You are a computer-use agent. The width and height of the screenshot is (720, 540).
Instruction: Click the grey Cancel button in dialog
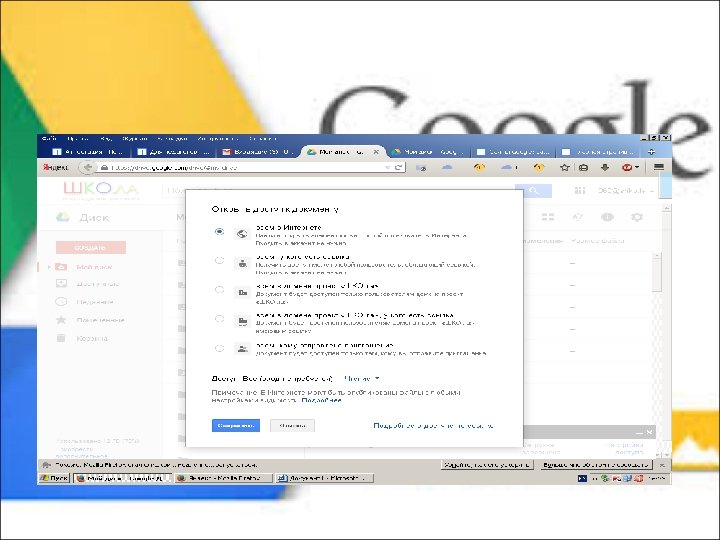tap(292, 426)
